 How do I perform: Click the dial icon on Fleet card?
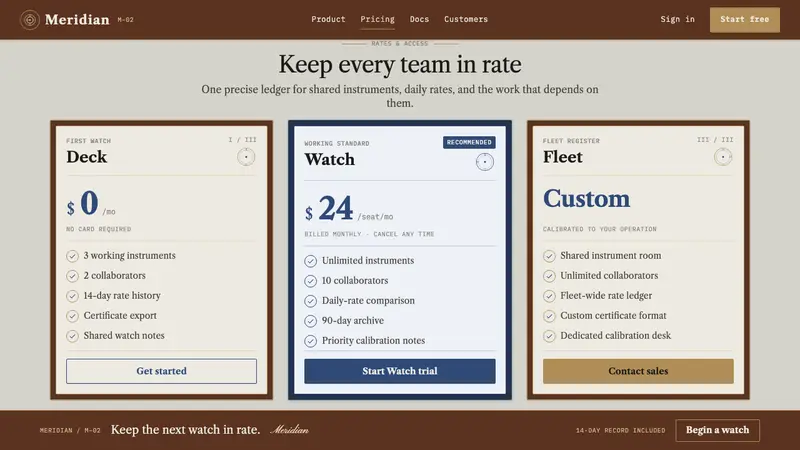723,157
